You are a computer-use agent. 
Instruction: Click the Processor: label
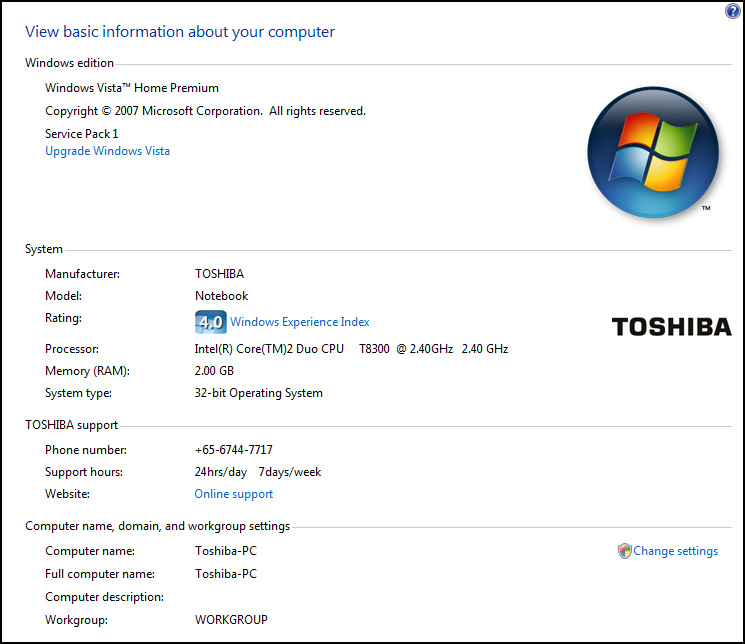(x=72, y=349)
